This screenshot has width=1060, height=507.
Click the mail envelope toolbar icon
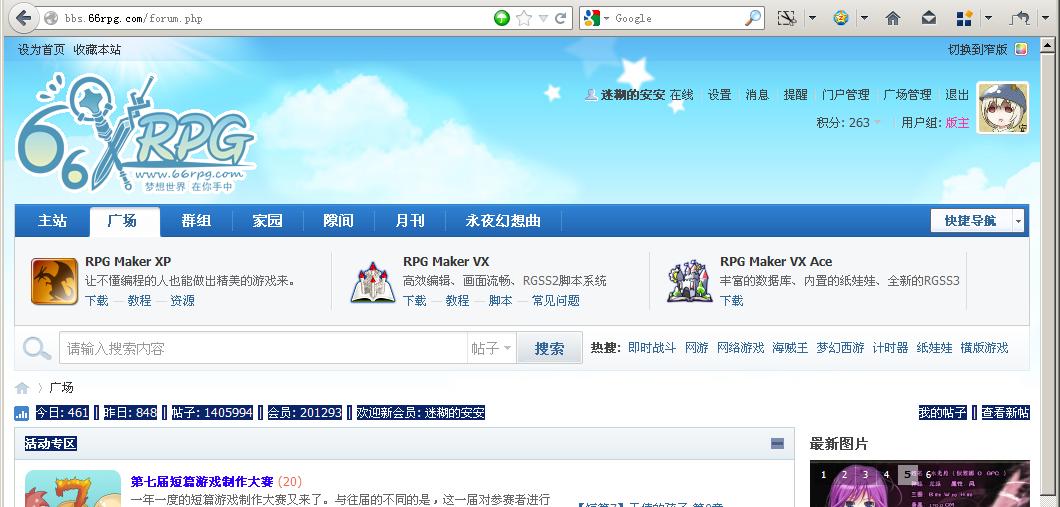coord(929,18)
